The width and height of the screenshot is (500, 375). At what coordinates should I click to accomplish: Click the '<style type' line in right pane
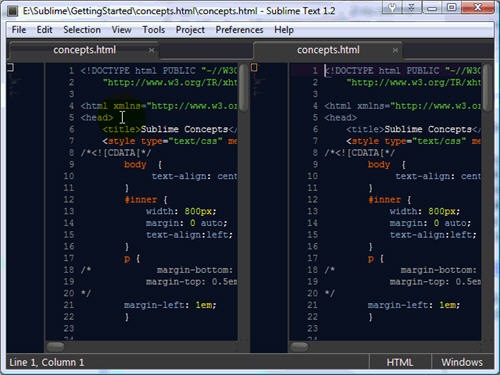[x=414, y=141]
